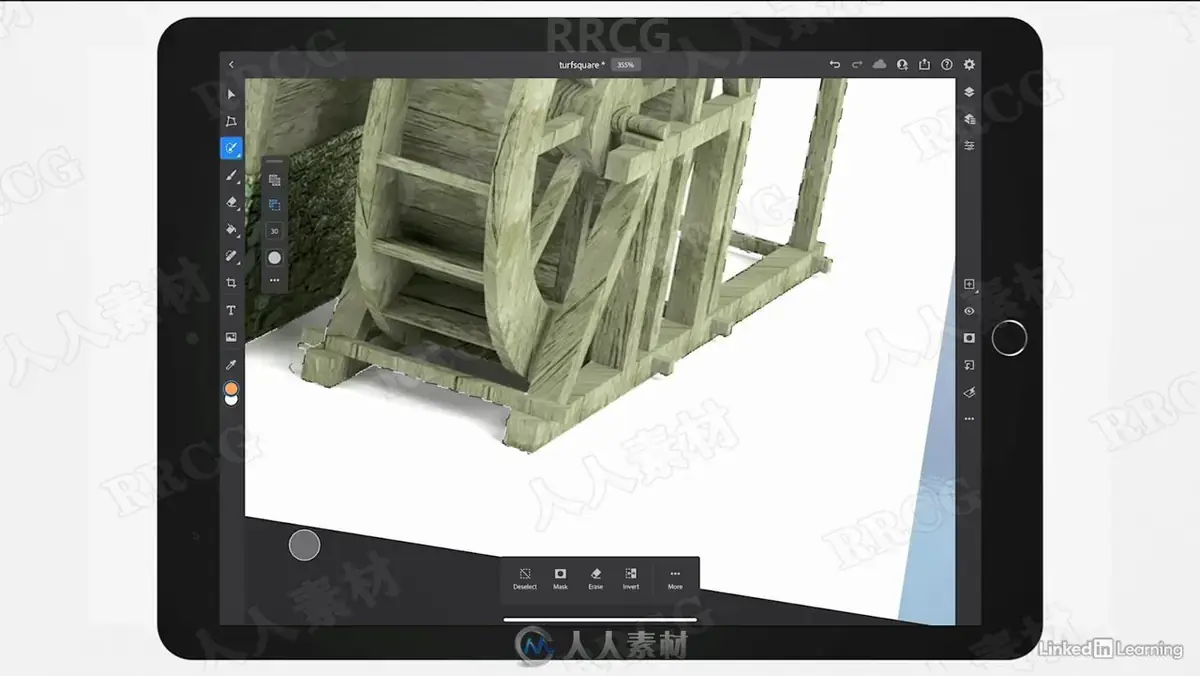Open the orange foreground color swatch
This screenshot has width=1200, height=676.
231,388
